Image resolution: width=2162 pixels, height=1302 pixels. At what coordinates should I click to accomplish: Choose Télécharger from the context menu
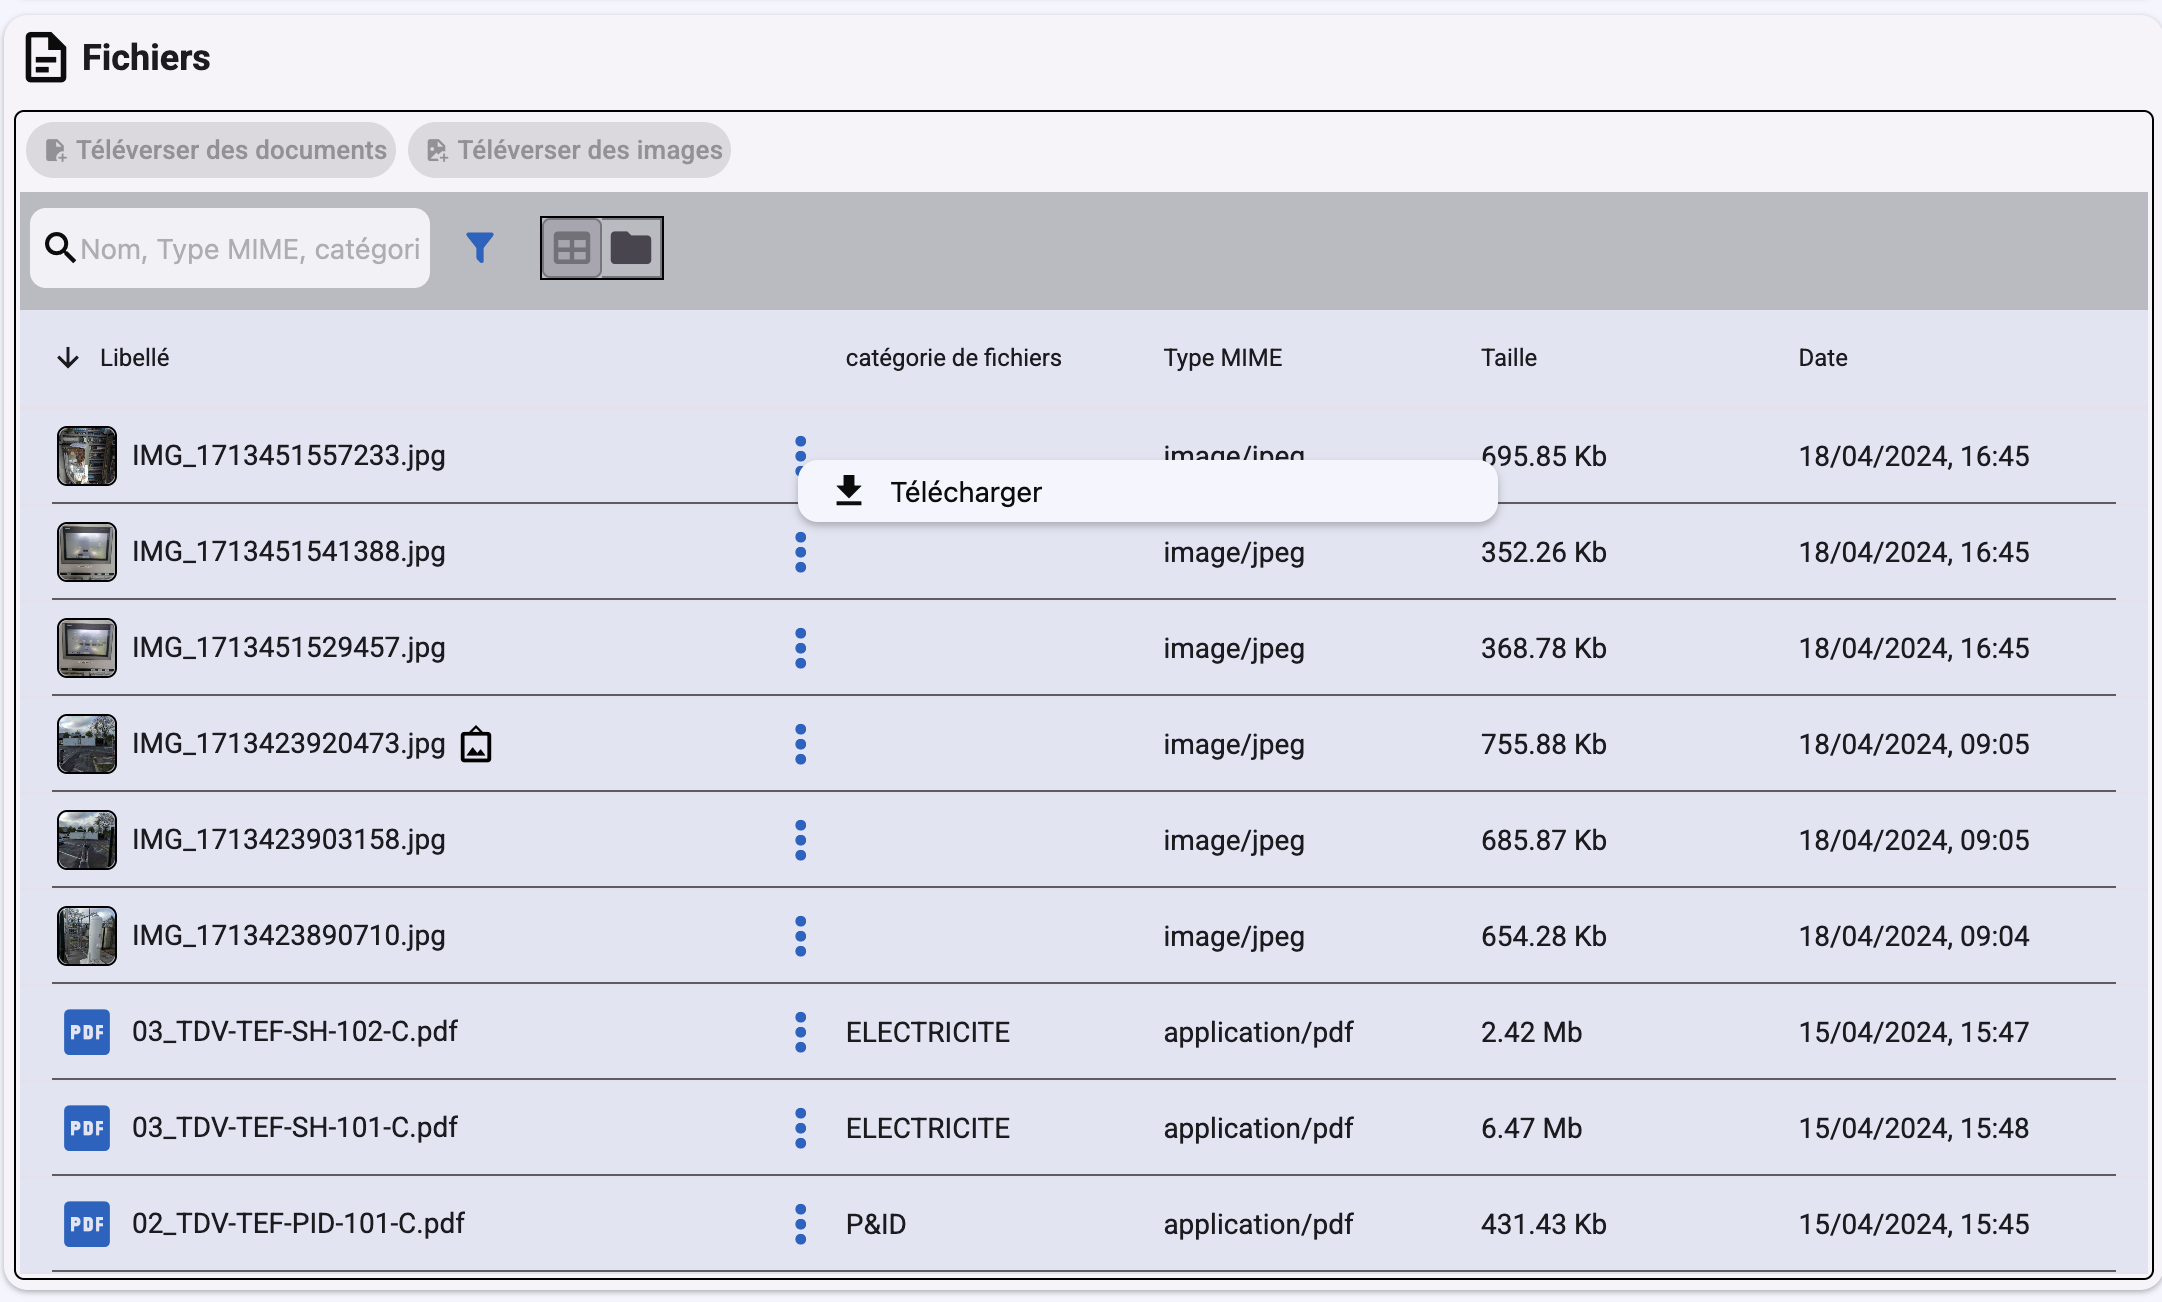[1147, 492]
